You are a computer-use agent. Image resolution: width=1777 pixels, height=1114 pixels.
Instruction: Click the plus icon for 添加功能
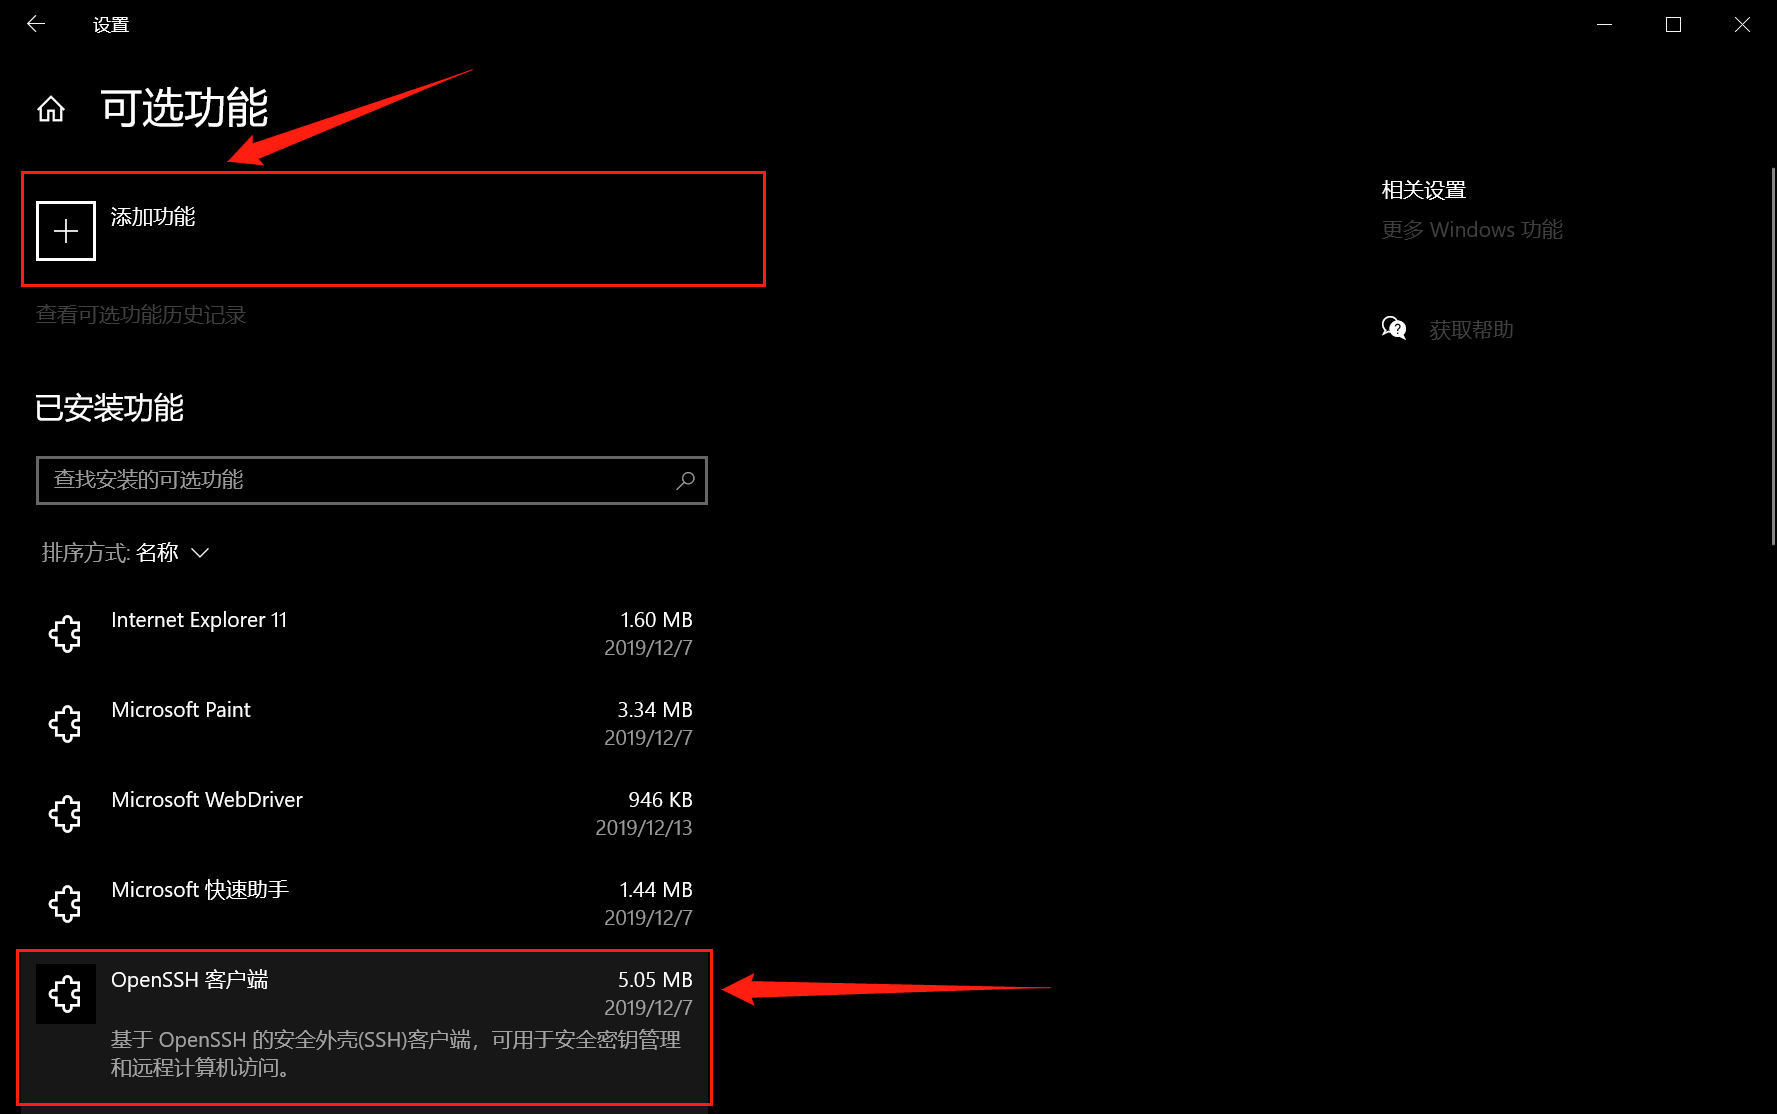point(66,231)
